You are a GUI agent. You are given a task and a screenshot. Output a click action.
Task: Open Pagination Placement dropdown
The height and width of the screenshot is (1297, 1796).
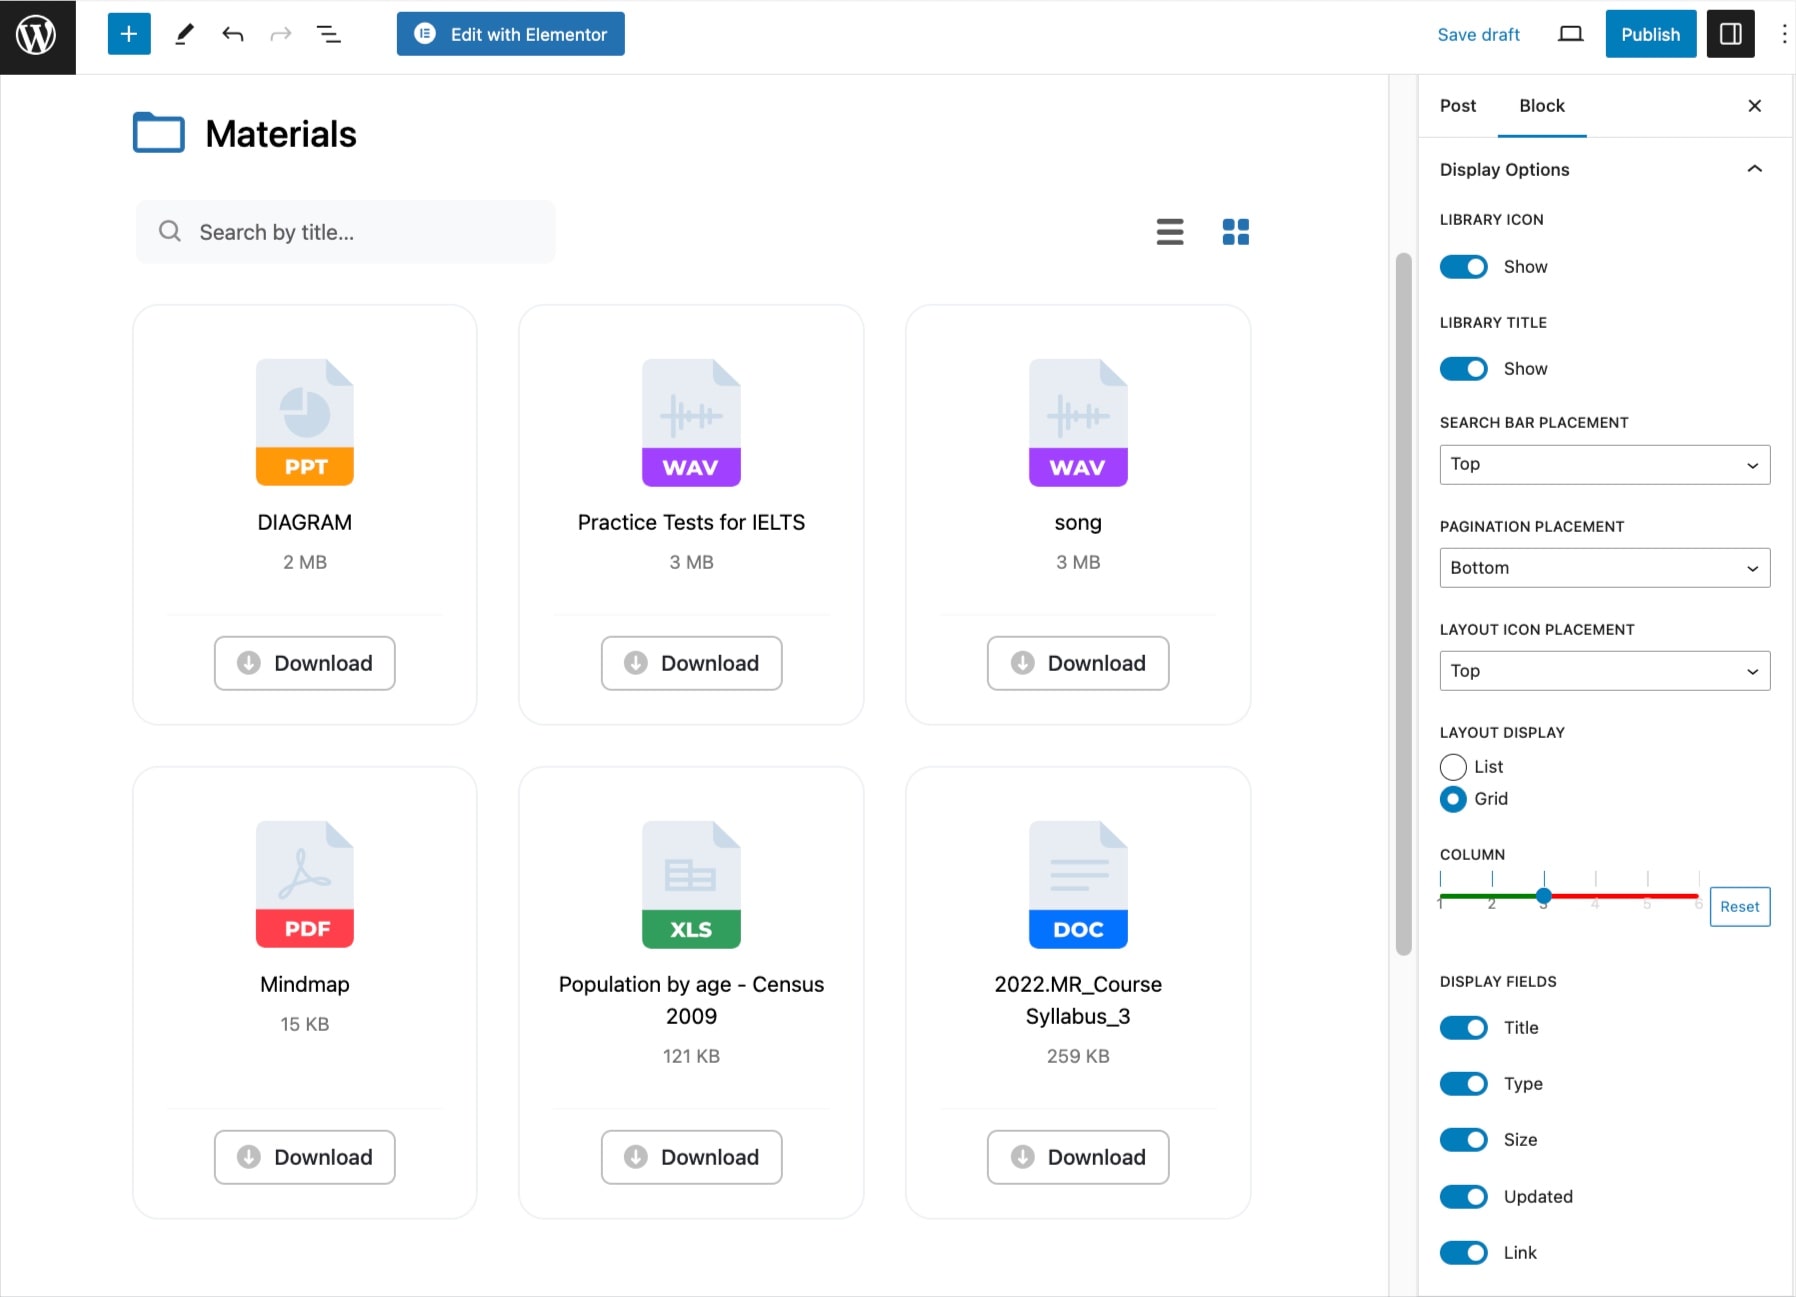click(1604, 568)
